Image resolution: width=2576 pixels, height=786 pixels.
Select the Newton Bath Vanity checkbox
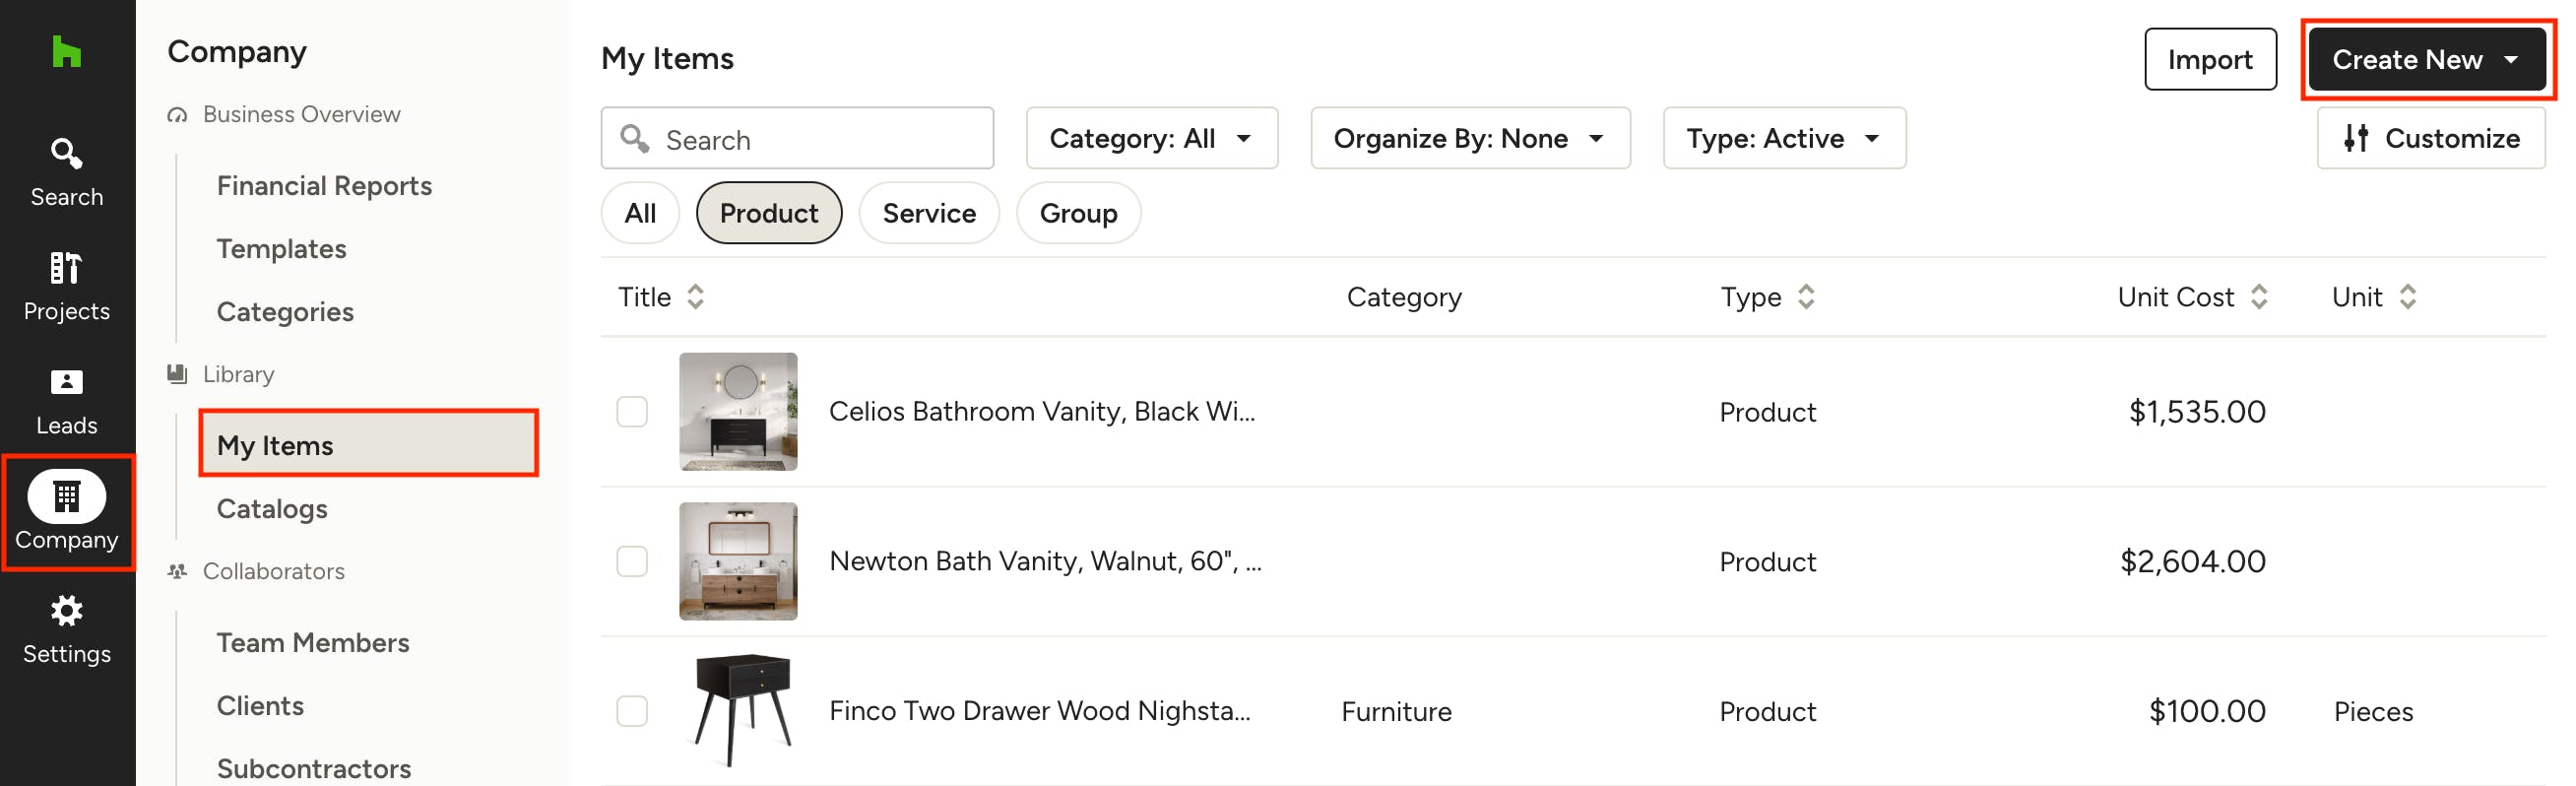[632, 562]
